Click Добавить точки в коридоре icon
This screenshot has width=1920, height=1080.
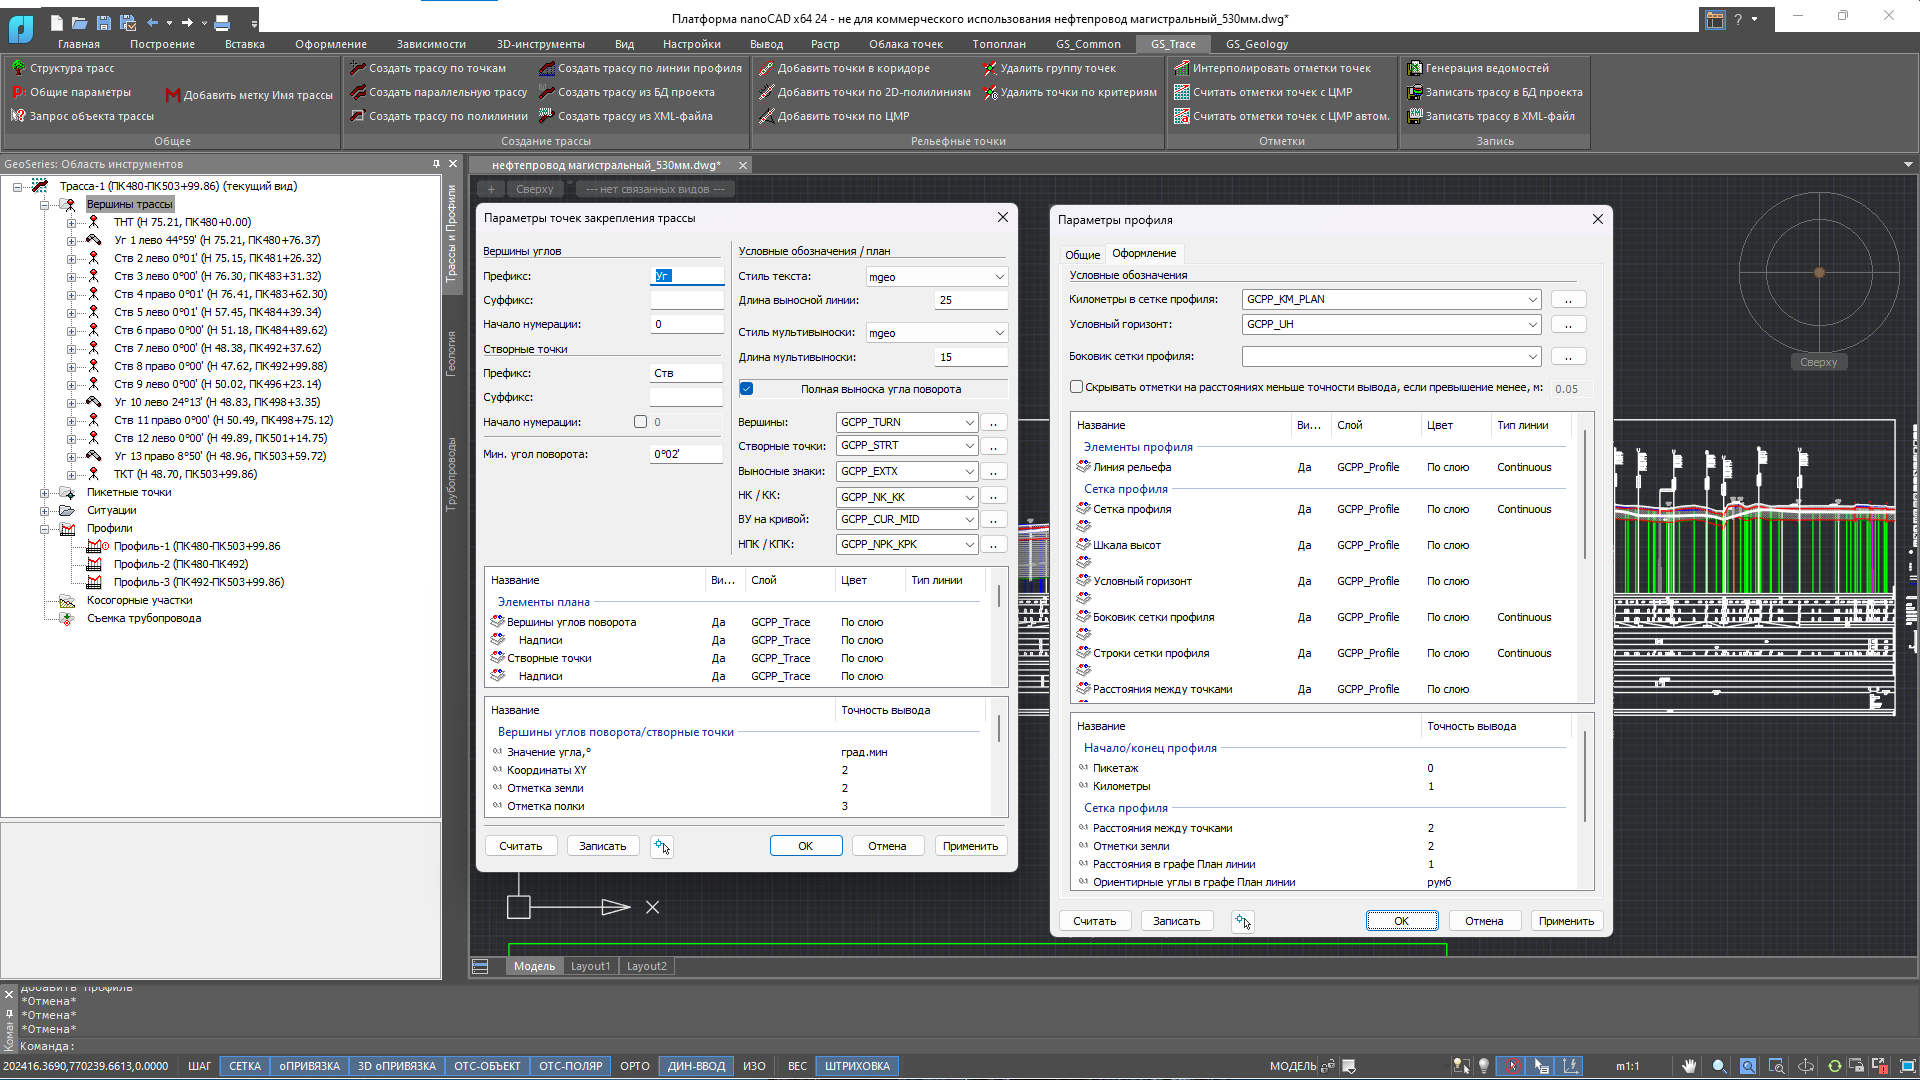point(767,68)
